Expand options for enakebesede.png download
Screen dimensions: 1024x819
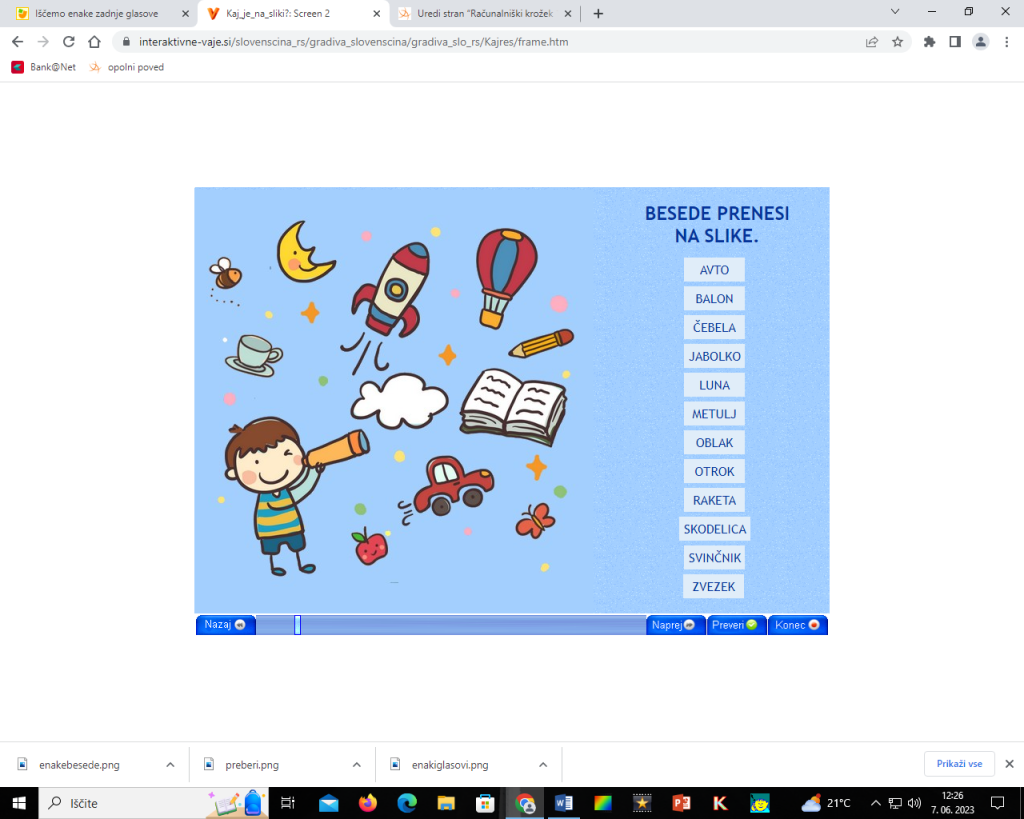click(x=170, y=765)
